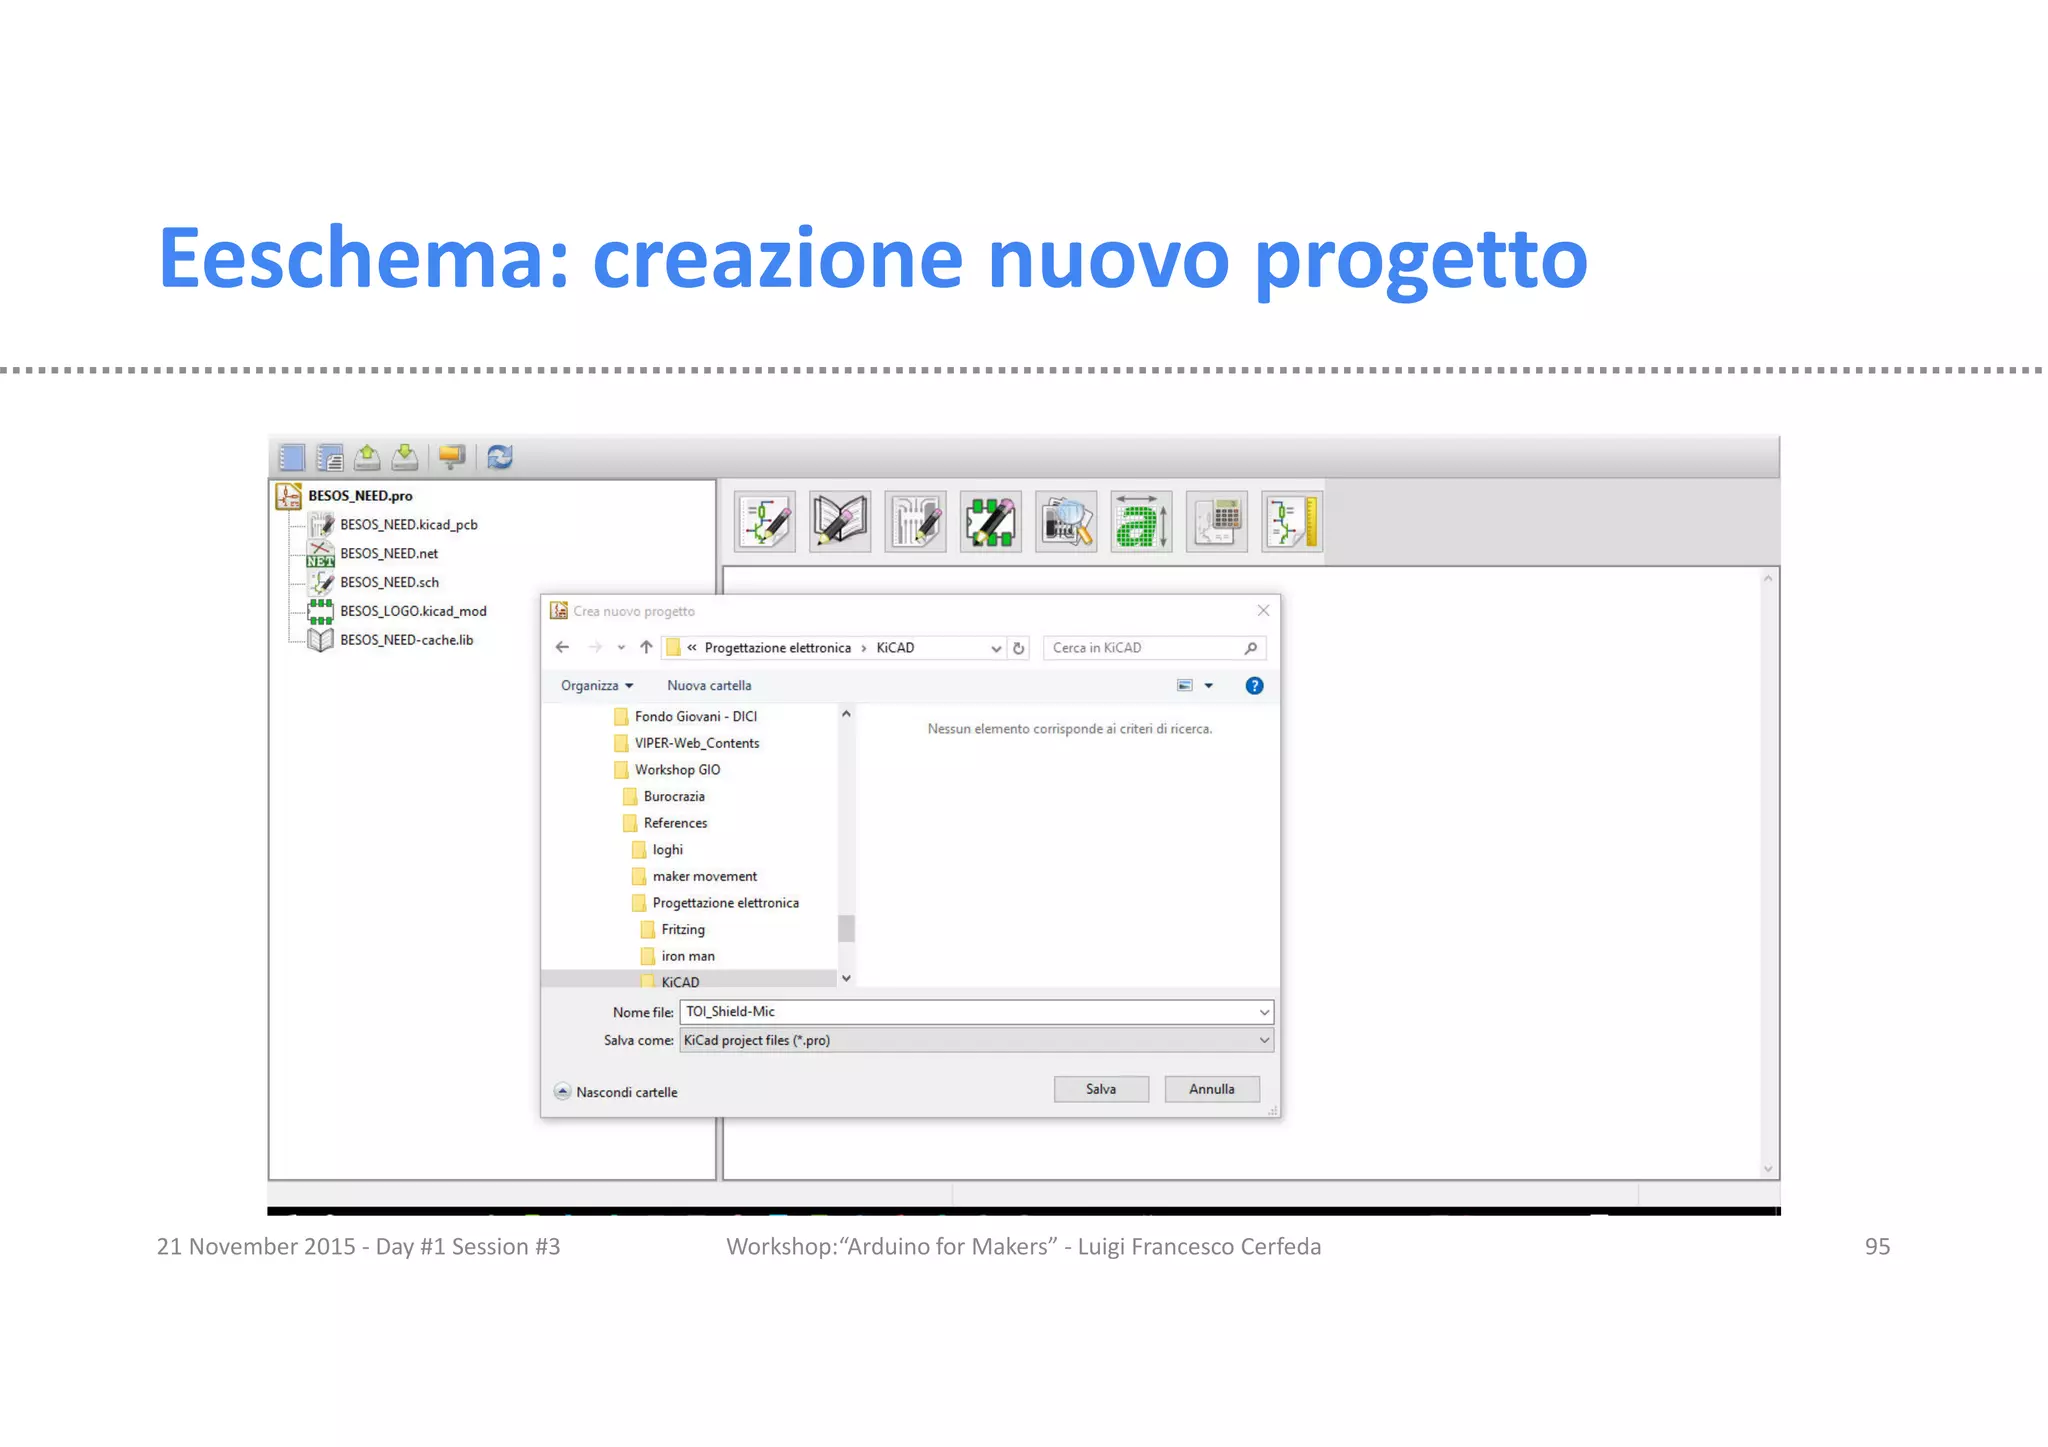Launch Eeschema schematic editor
This screenshot has width=2048, height=1447.
765,521
